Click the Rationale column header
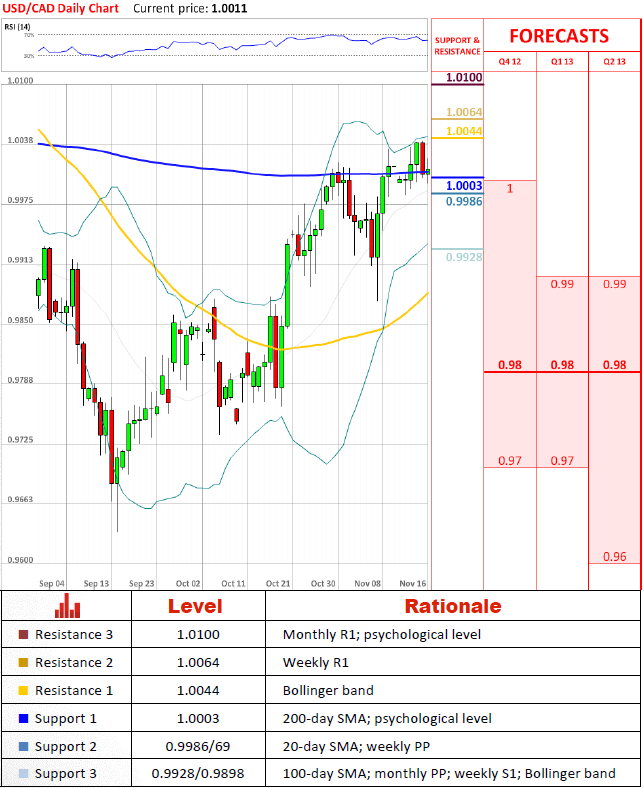Viewport: 644px width, 788px height. 452,606
